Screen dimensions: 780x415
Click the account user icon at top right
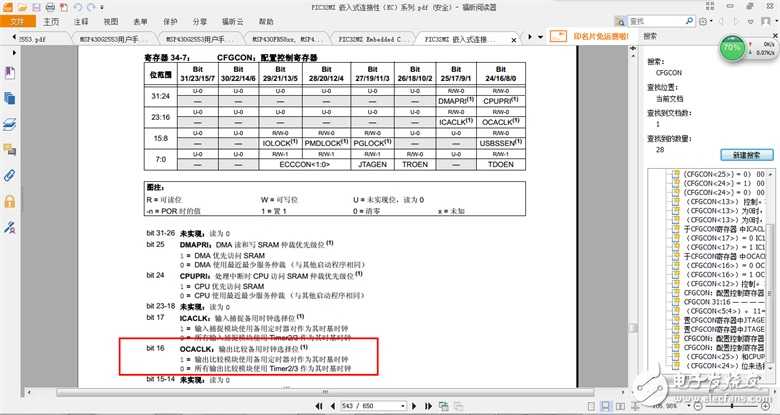click(766, 21)
